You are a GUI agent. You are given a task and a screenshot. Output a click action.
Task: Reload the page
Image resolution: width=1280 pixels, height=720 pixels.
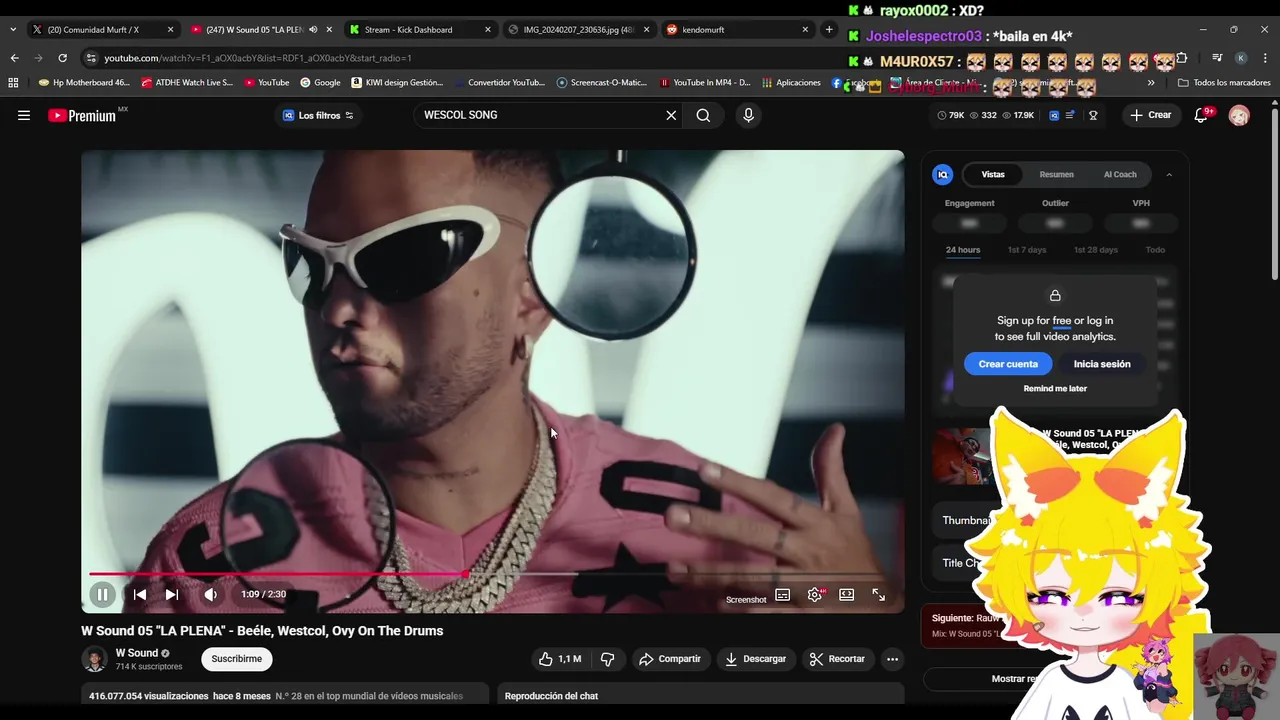pyautogui.click(x=62, y=58)
